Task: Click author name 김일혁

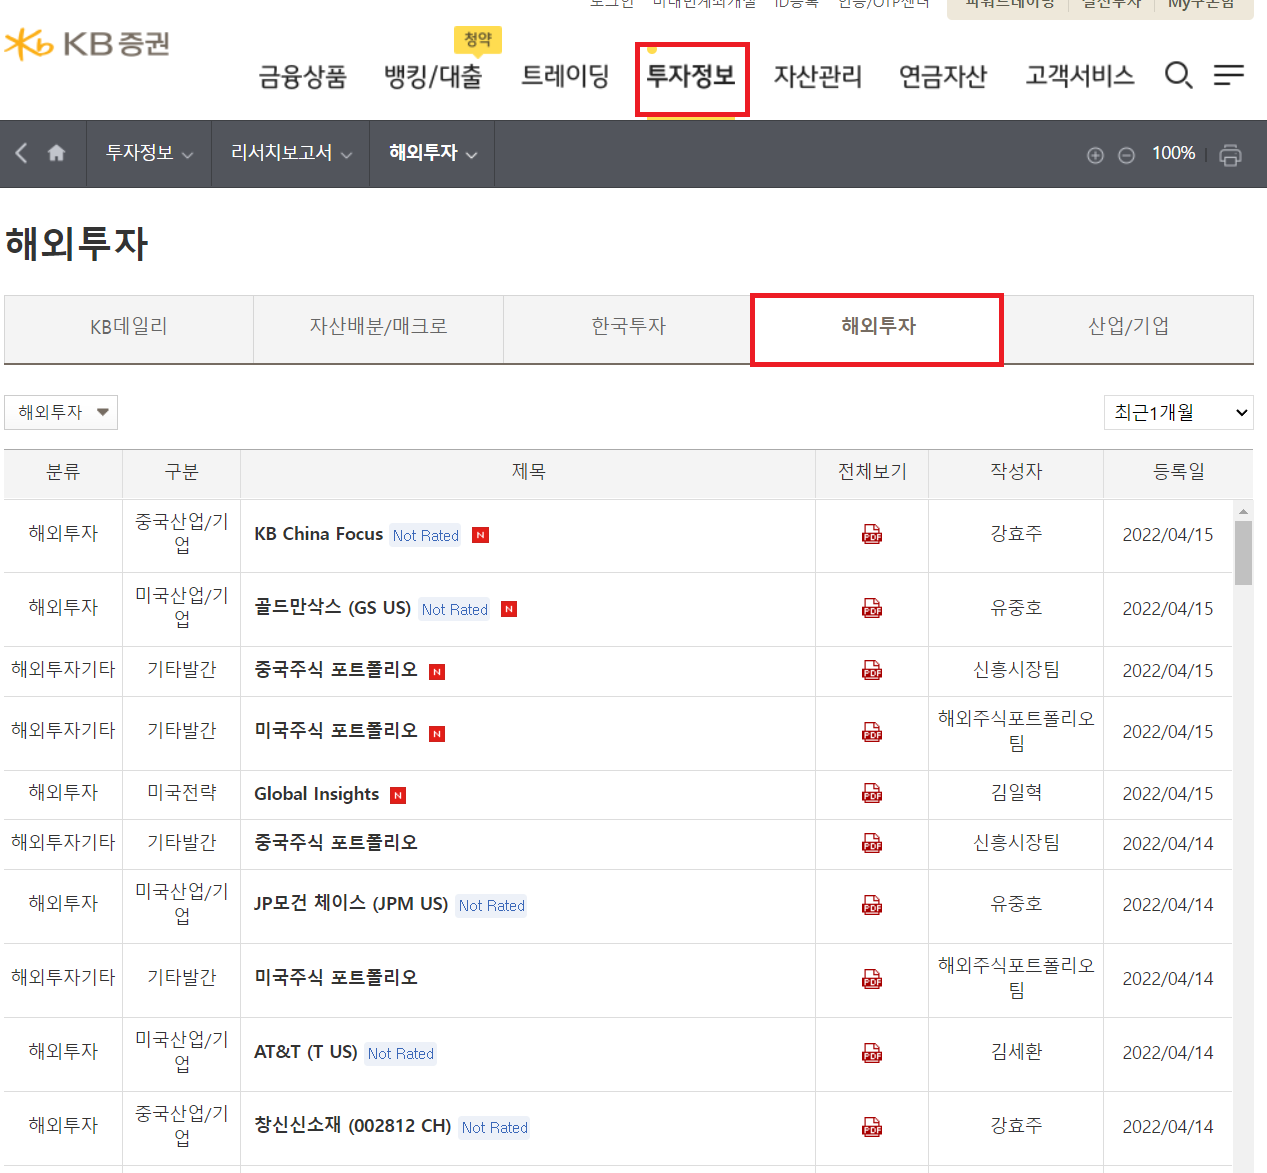Action: [x=1016, y=793]
